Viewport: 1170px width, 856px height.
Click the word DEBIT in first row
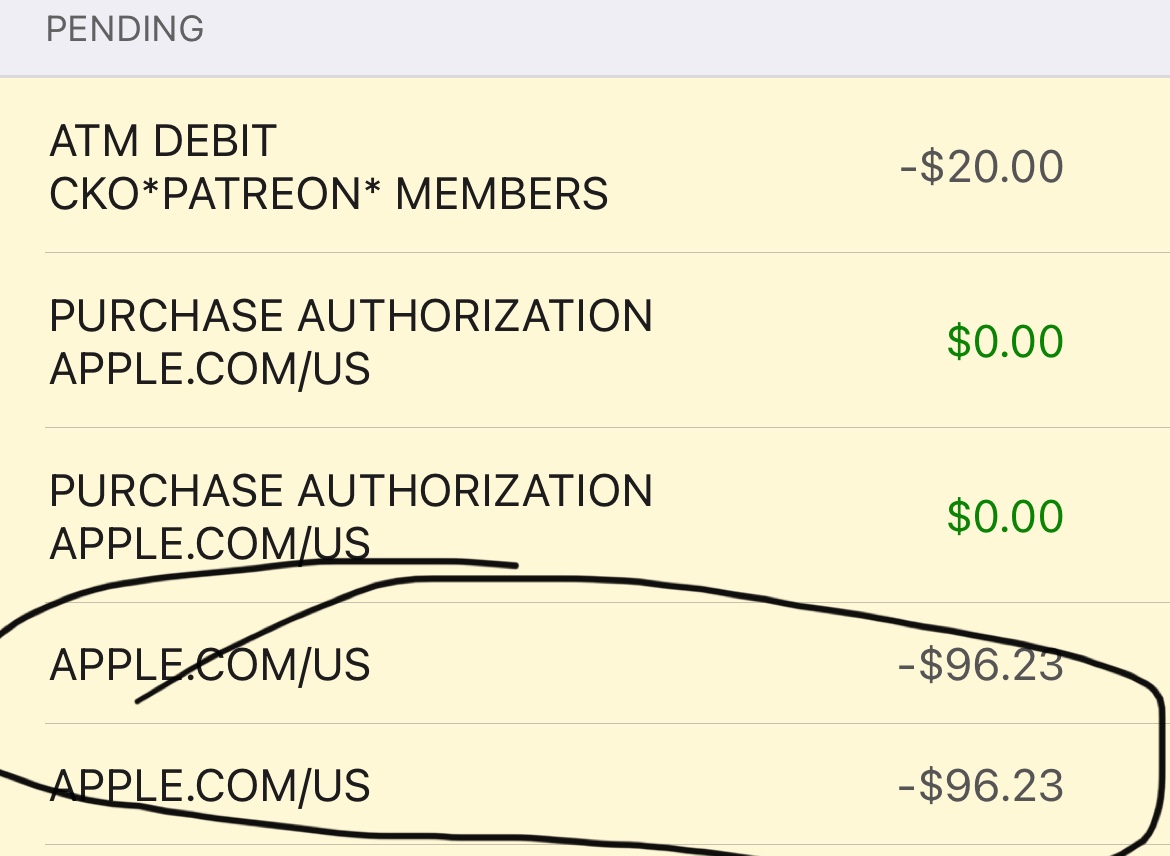pyautogui.click(x=215, y=140)
